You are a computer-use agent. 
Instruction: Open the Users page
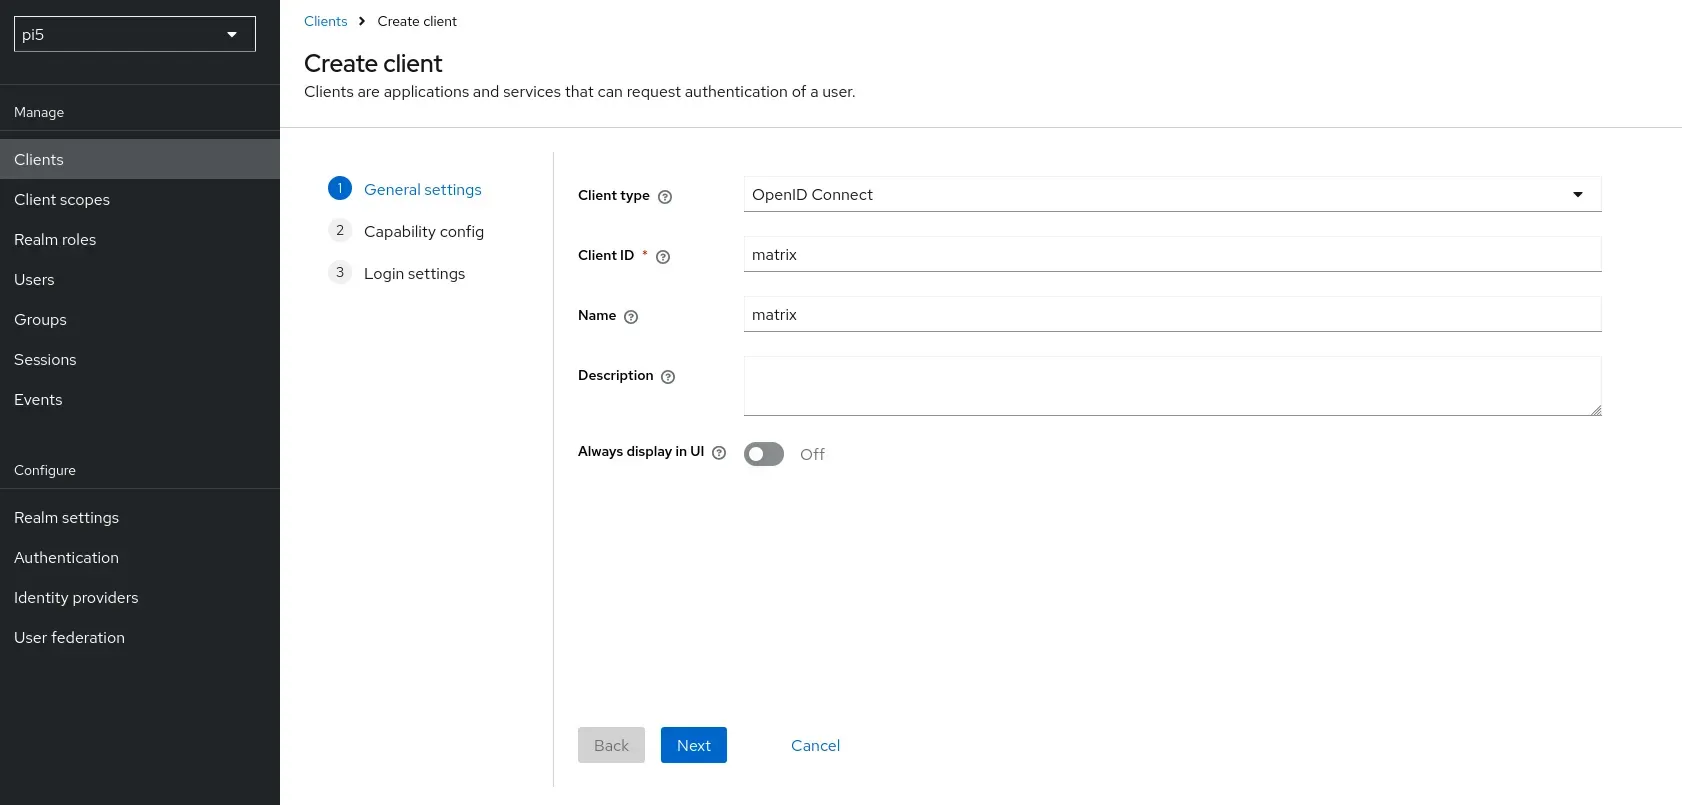[x=140, y=279]
